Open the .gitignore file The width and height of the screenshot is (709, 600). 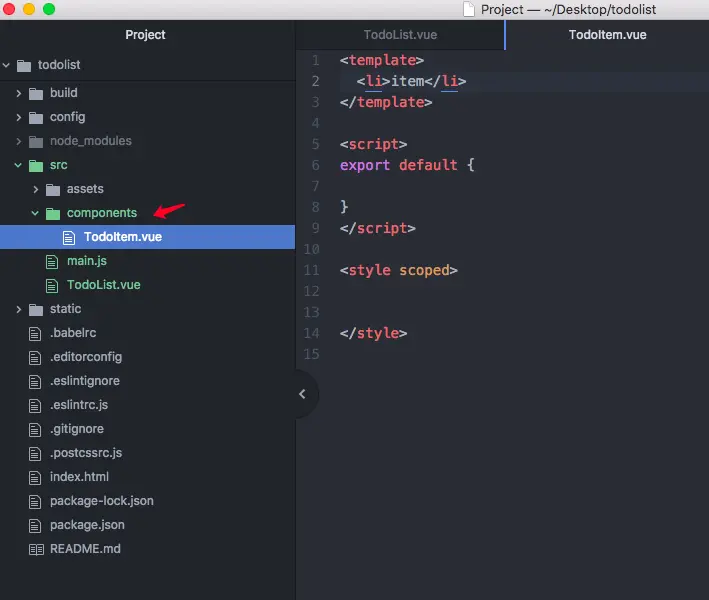(x=76, y=429)
